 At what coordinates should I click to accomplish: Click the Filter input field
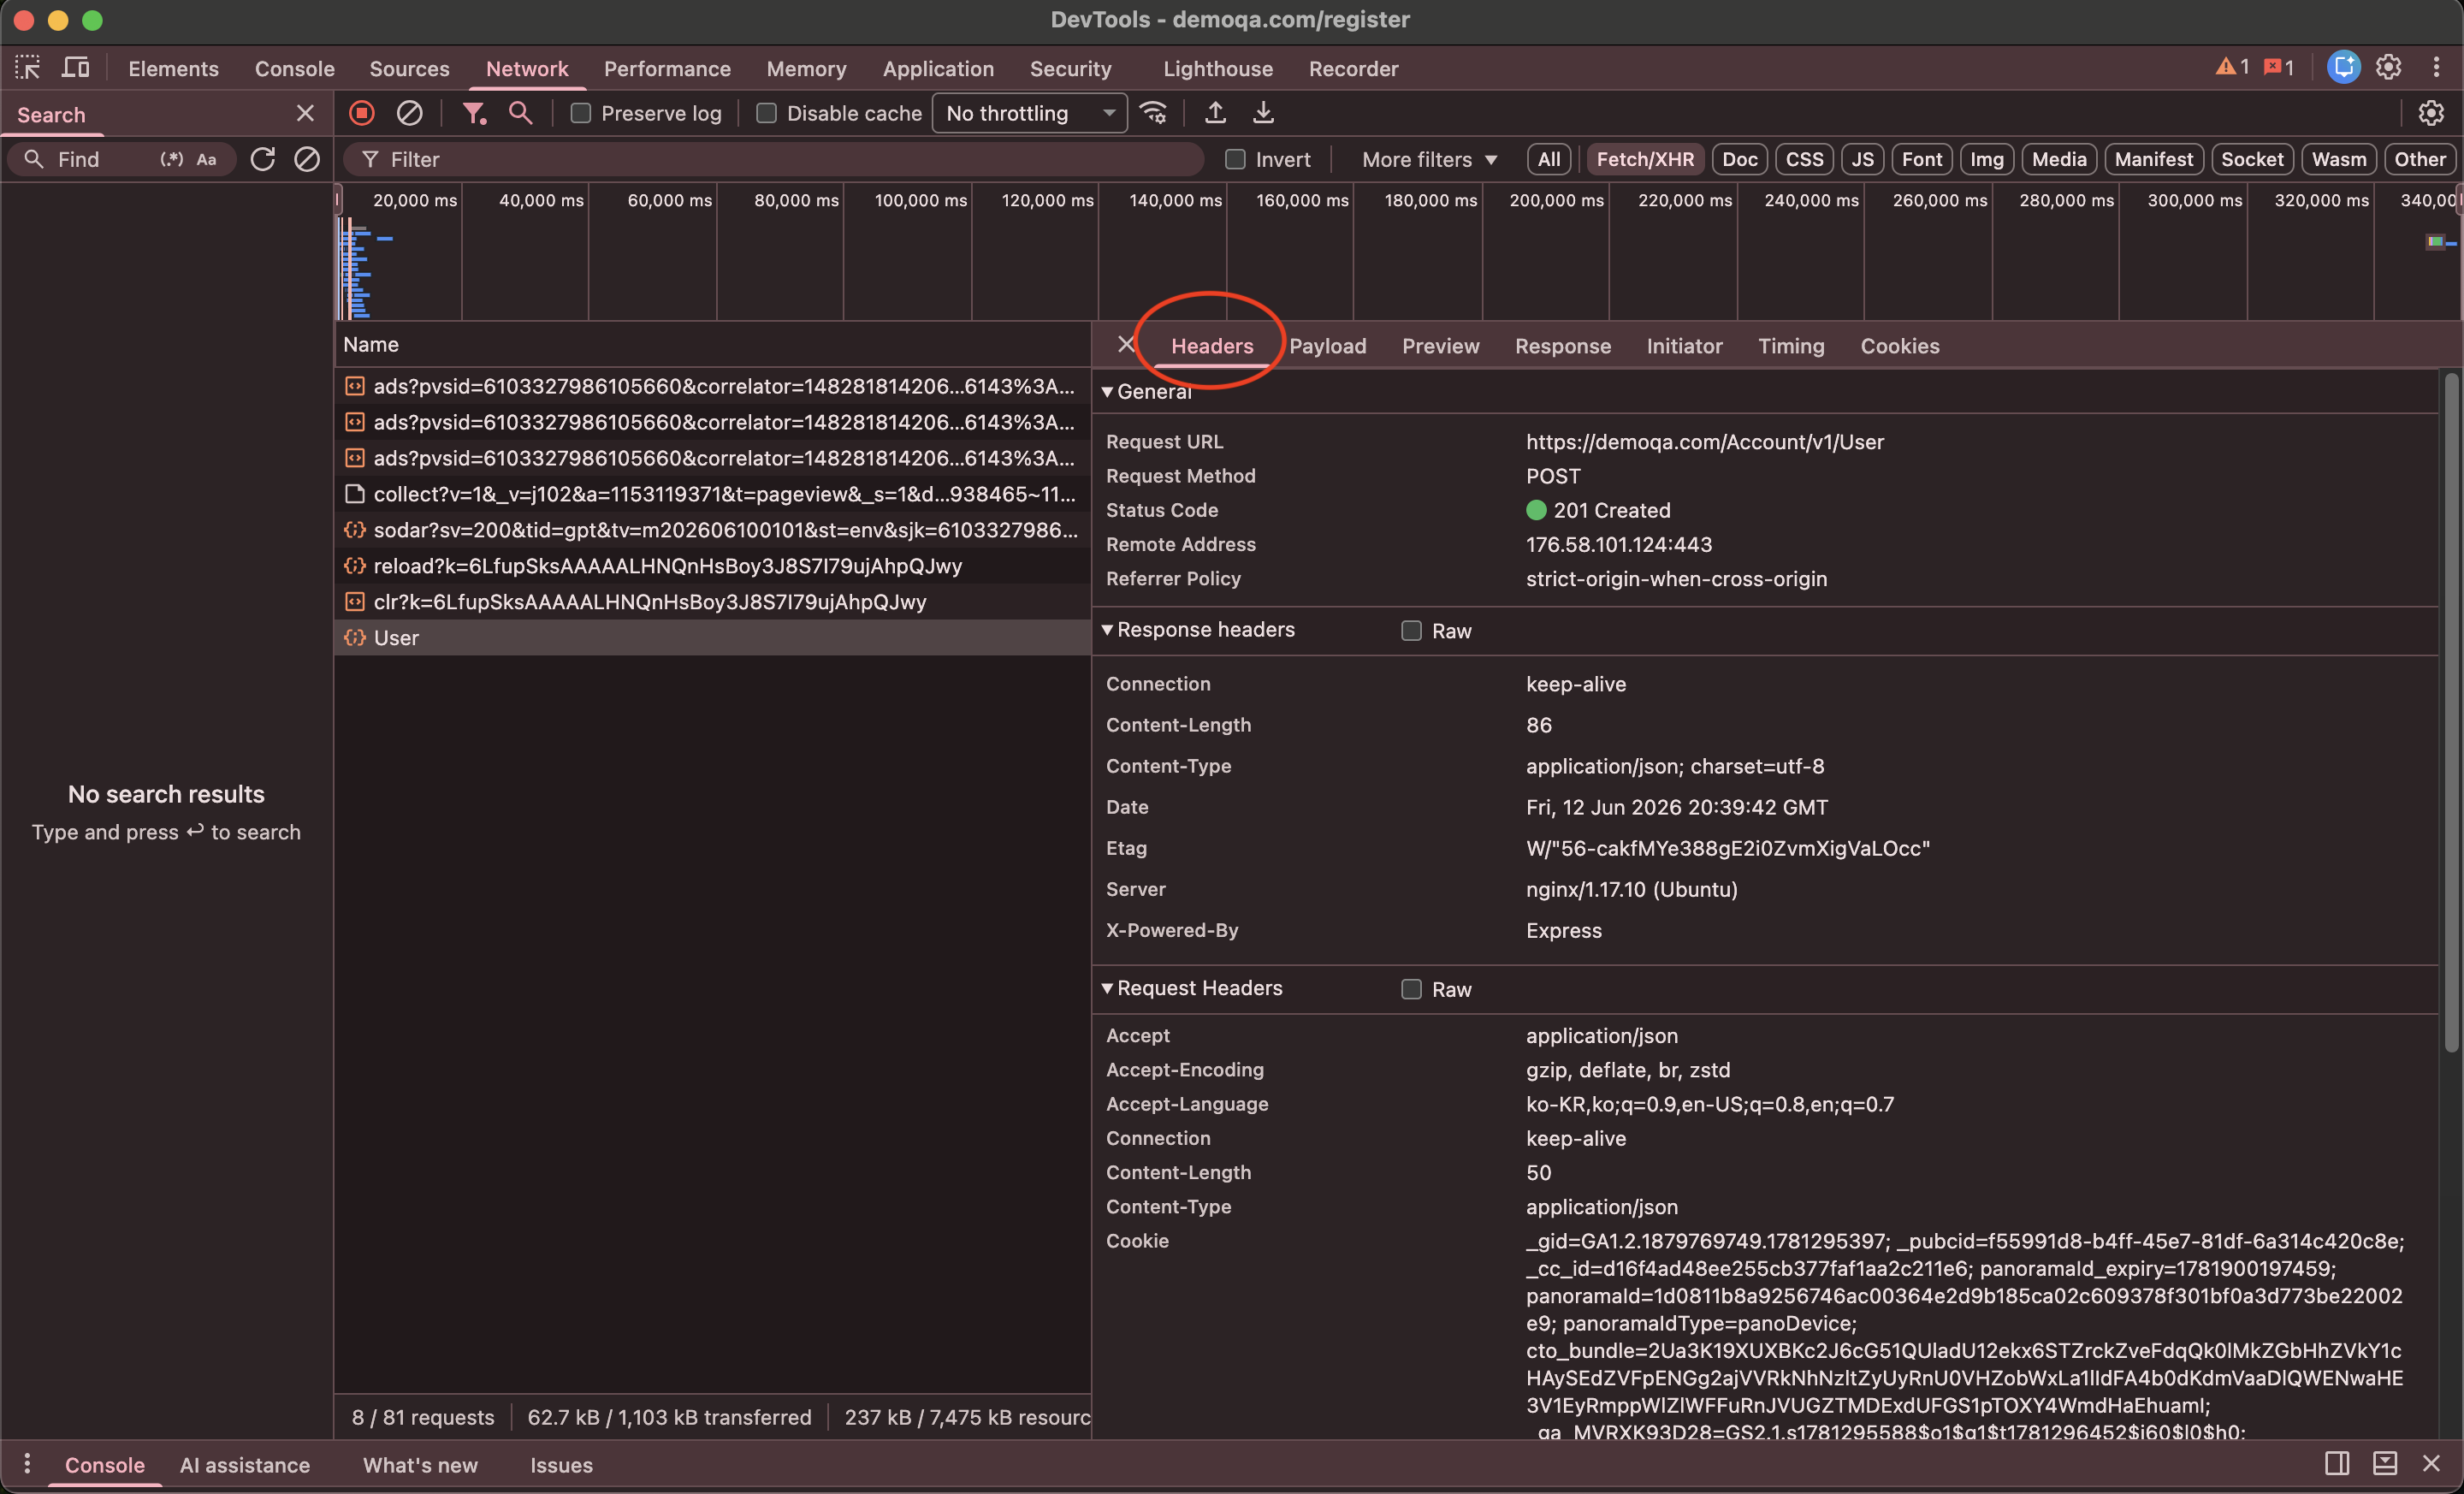(x=773, y=159)
